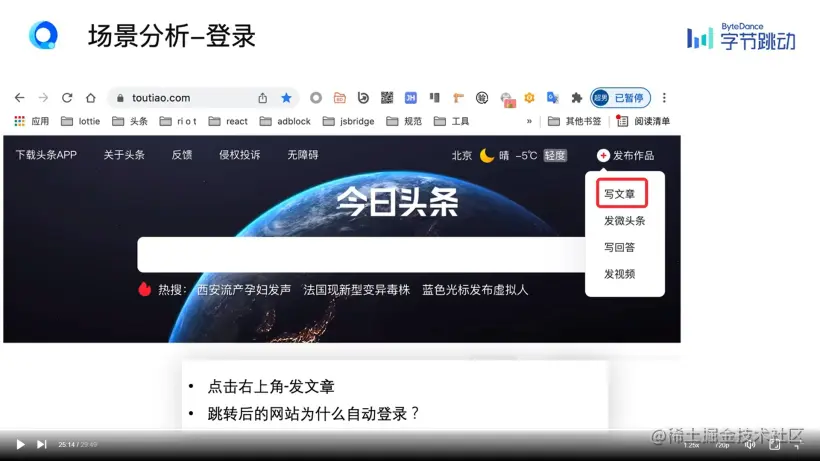Open the extensions puzzle-piece menu

(576, 98)
